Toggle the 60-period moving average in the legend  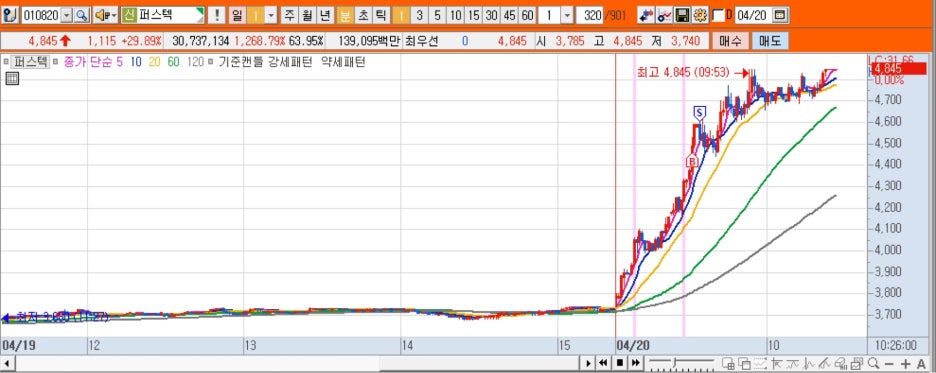(173, 61)
